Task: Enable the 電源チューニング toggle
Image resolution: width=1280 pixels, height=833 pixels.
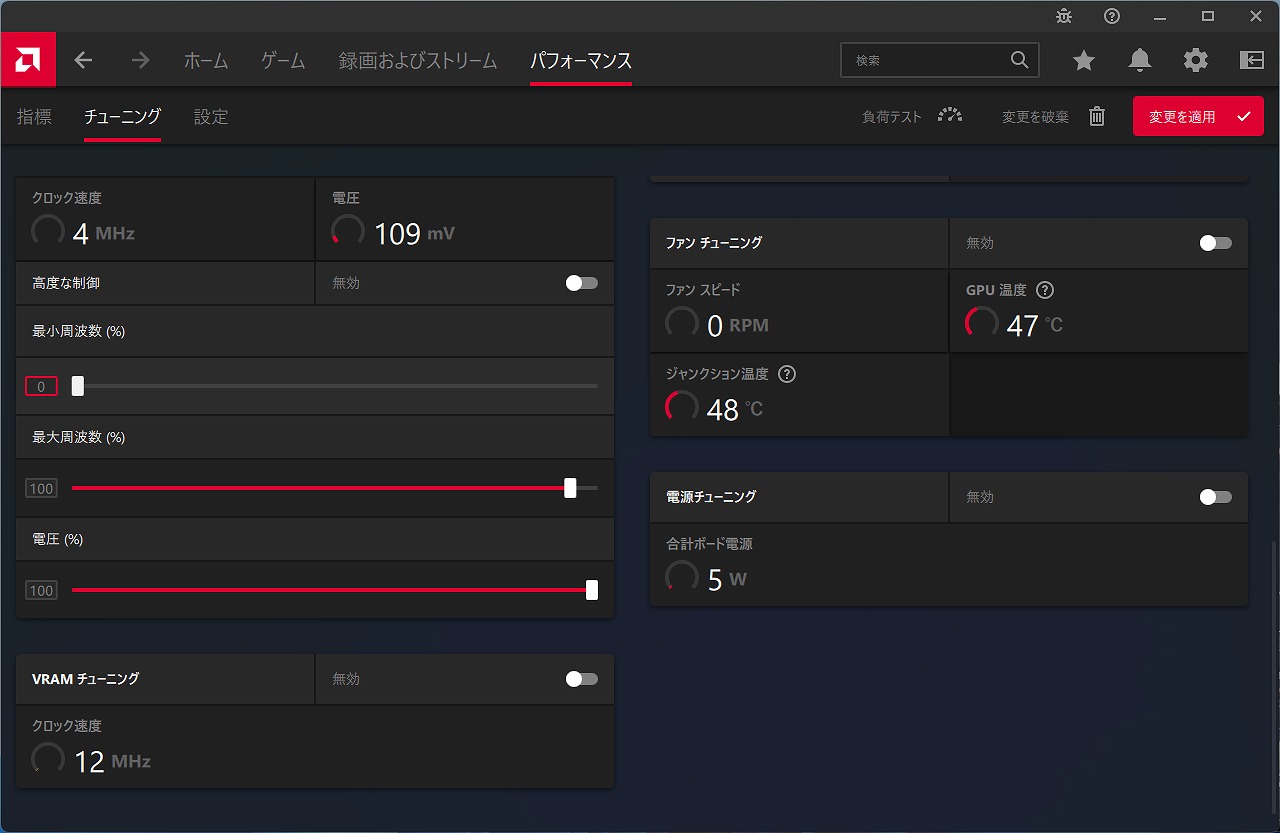Action: (1215, 497)
